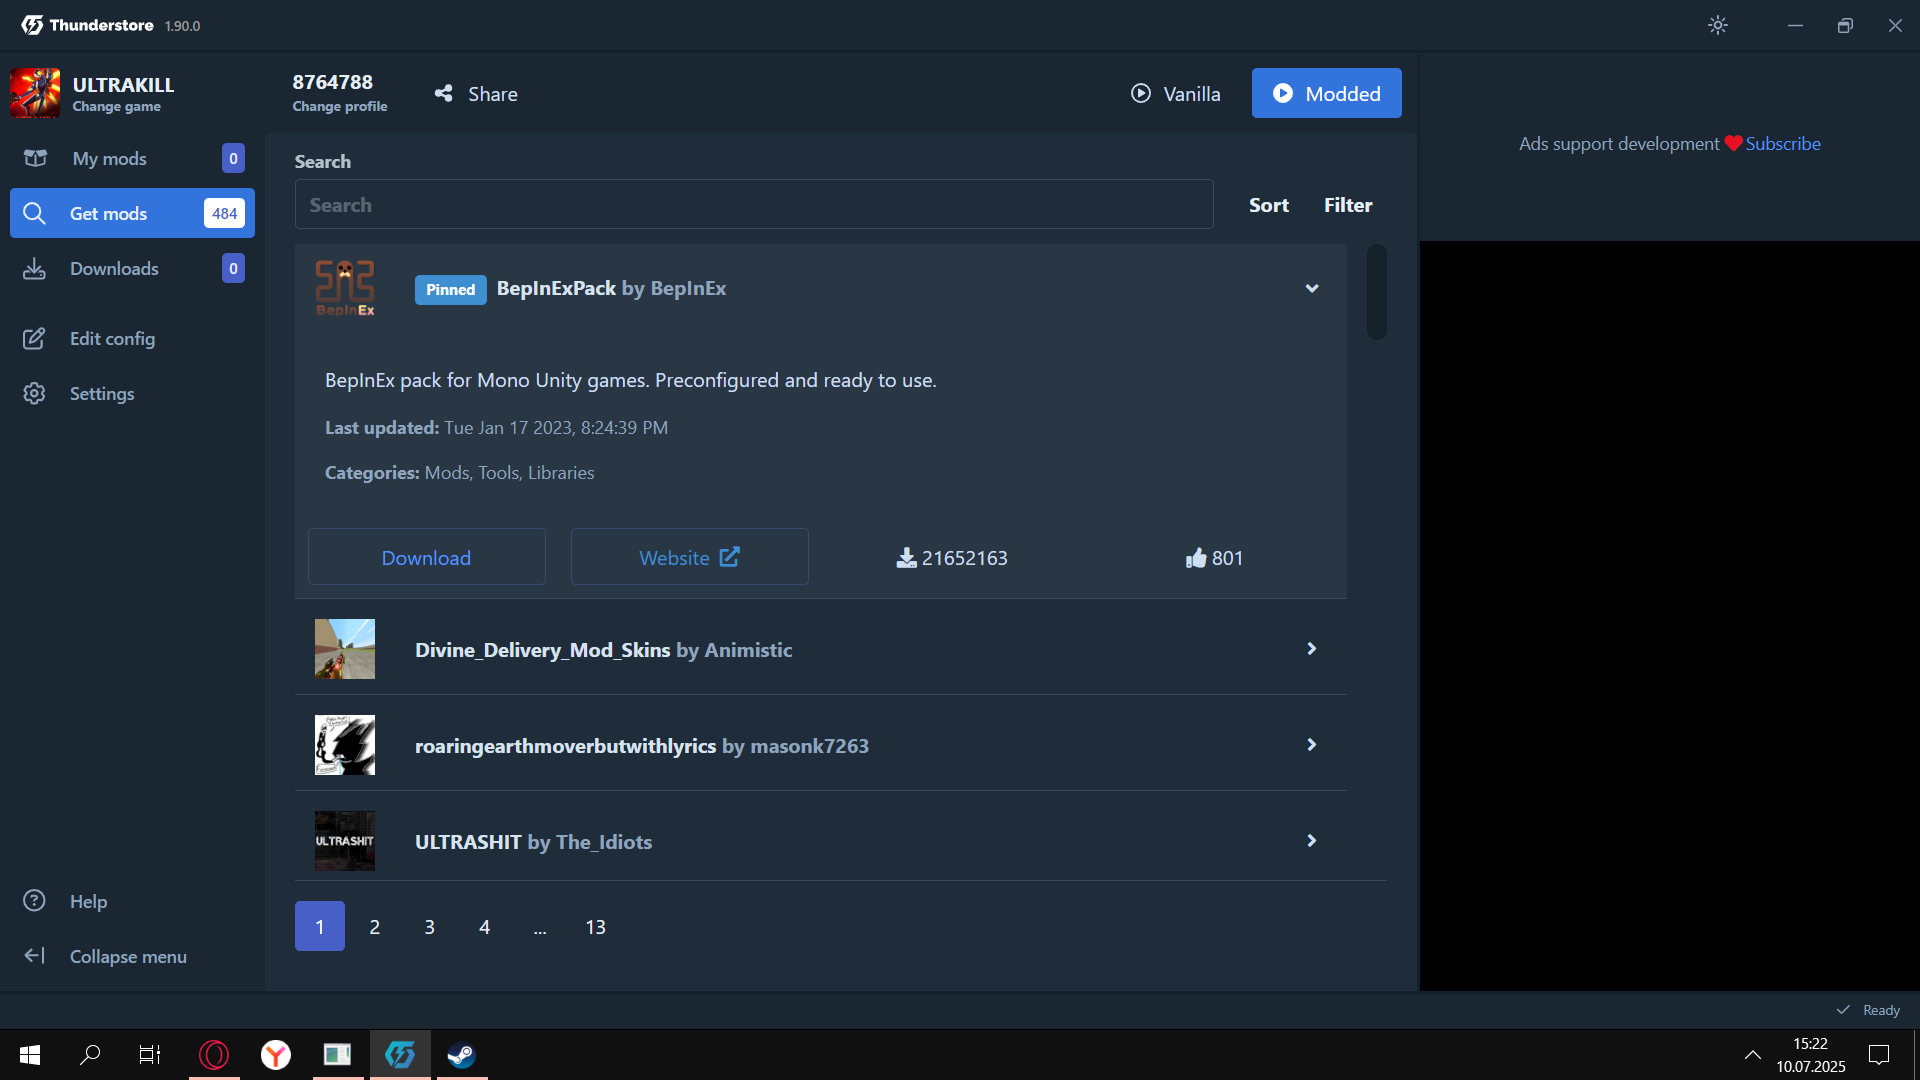
Task: Expand the ULTRASHIT mod entry
Action: click(x=1312, y=841)
